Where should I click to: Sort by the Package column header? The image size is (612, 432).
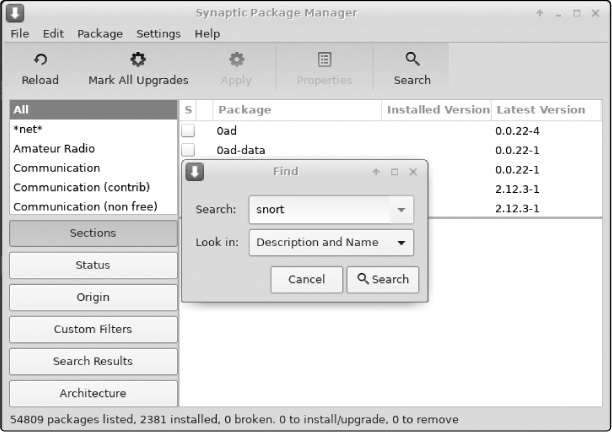(x=297, y=110)
